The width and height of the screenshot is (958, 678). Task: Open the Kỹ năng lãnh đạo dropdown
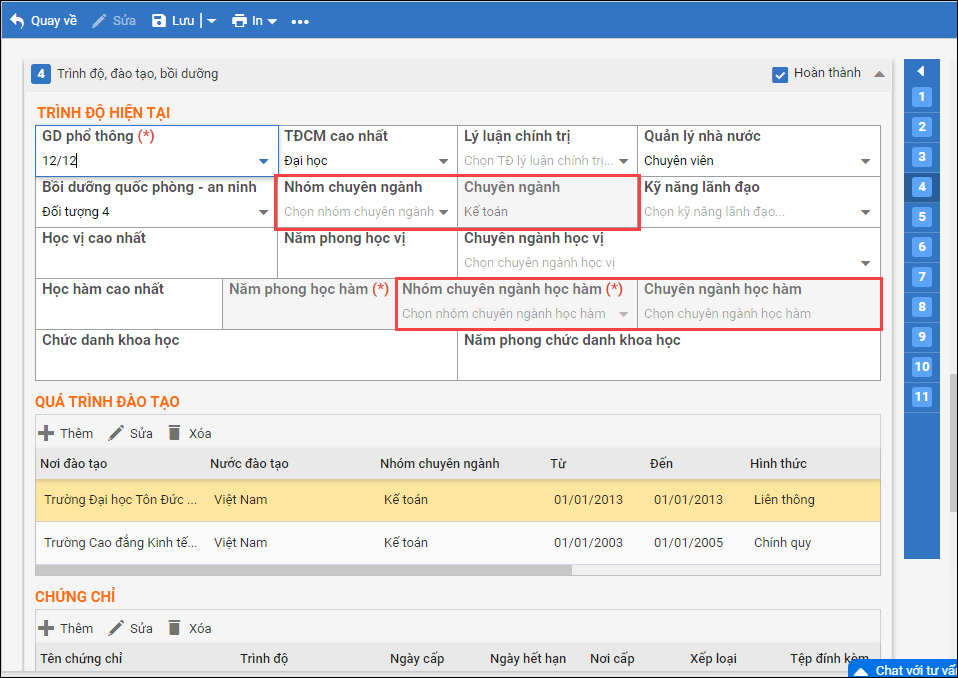pyautogui.click(x=866, y=212)
